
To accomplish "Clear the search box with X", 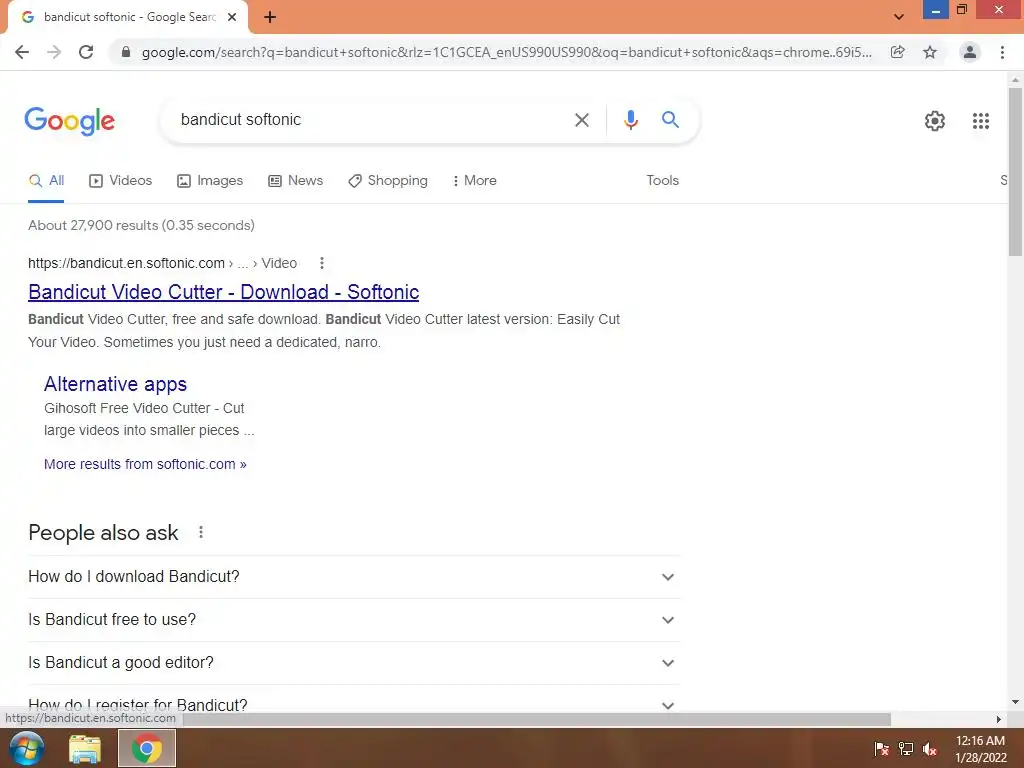I will point(582,120).
